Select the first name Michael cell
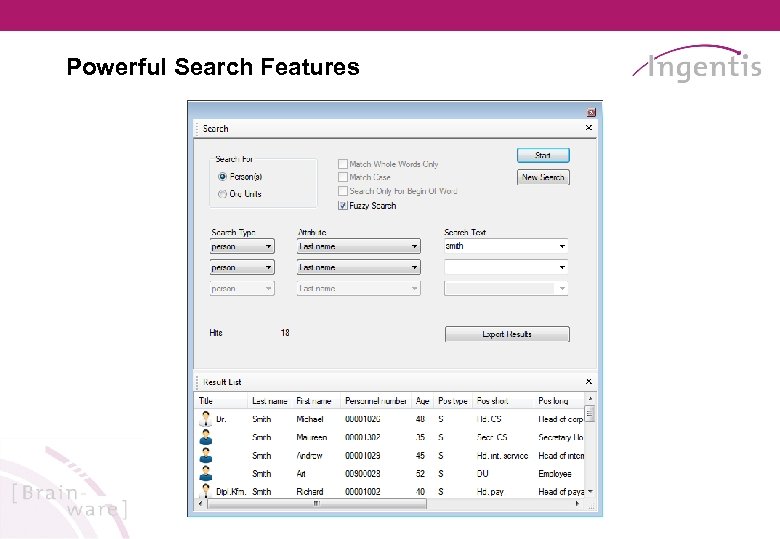This screenshot has height=539, width=780. [x=310, y=419]
